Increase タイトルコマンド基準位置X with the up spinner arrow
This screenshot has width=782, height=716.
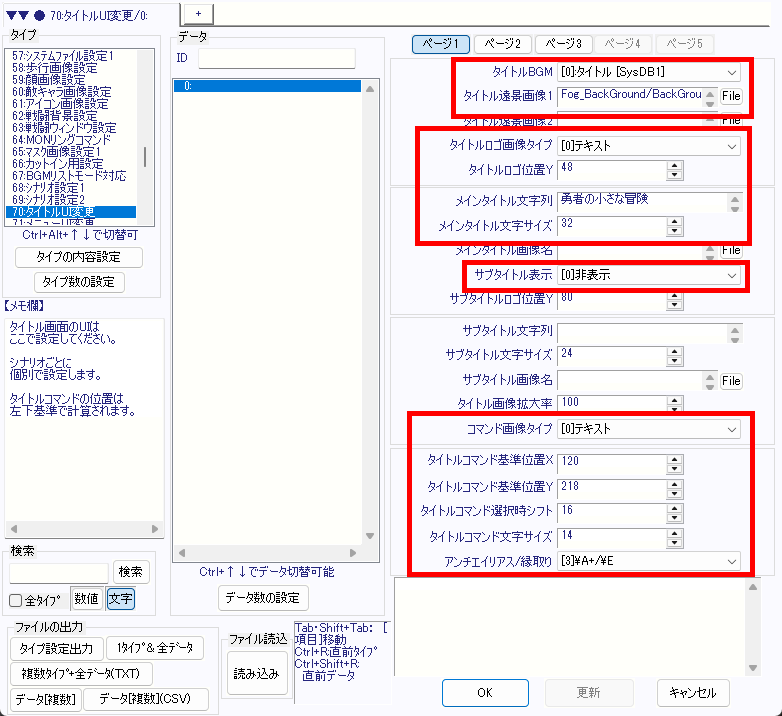pos(674,457)
